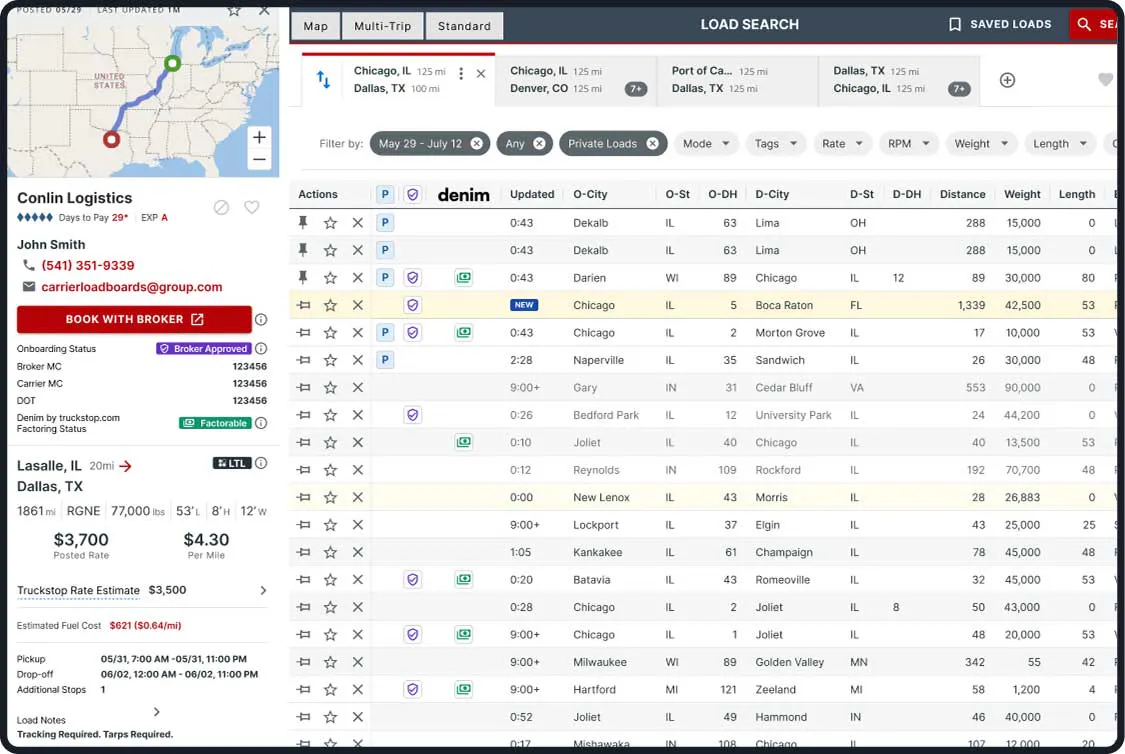Pin the first Dekalb load row

pos(303,222)
